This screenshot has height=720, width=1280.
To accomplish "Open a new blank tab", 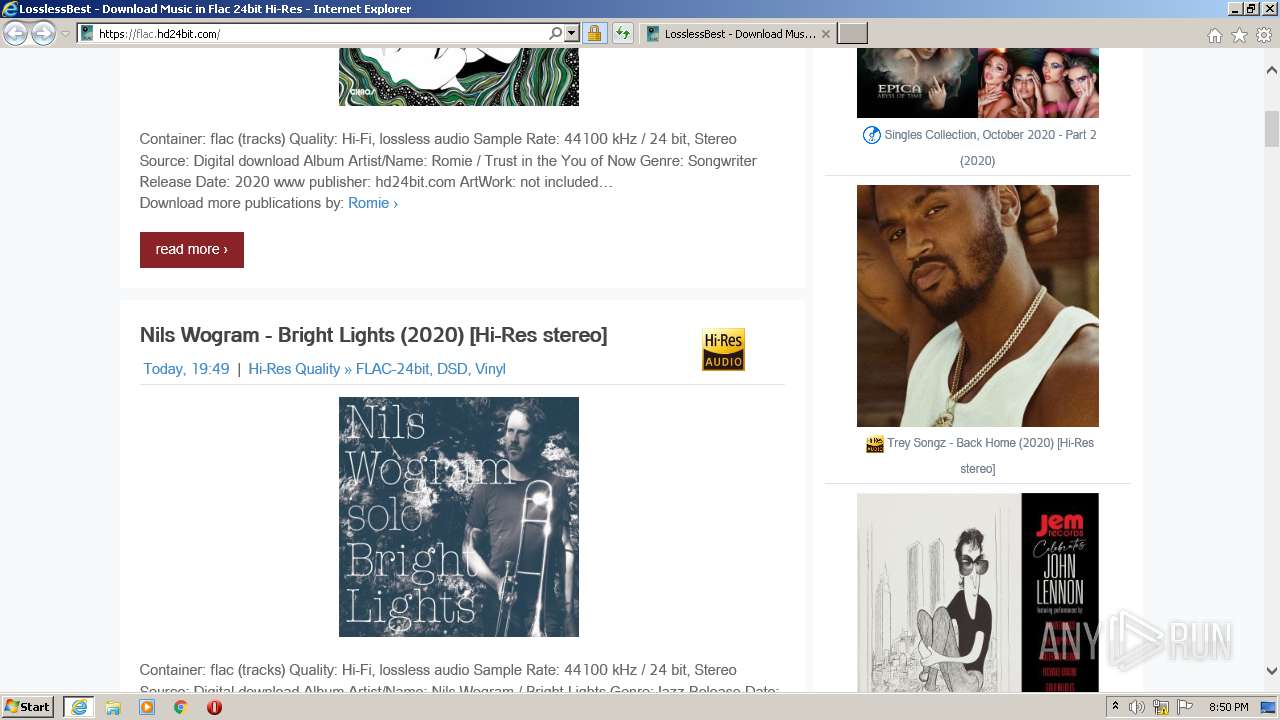I will click(x=852, y=33).
